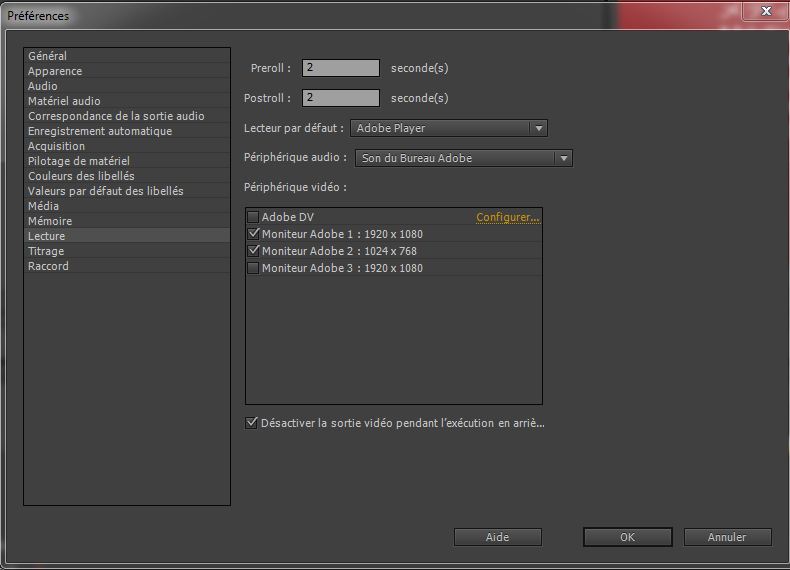This screenshot has width=790, height=570.
Task: Confirm with the OK button
Action: point(627,537)
